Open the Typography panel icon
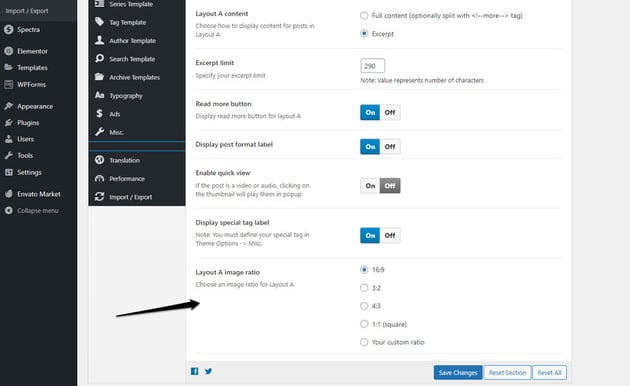630x386 pixels. (x=100, y=95)
